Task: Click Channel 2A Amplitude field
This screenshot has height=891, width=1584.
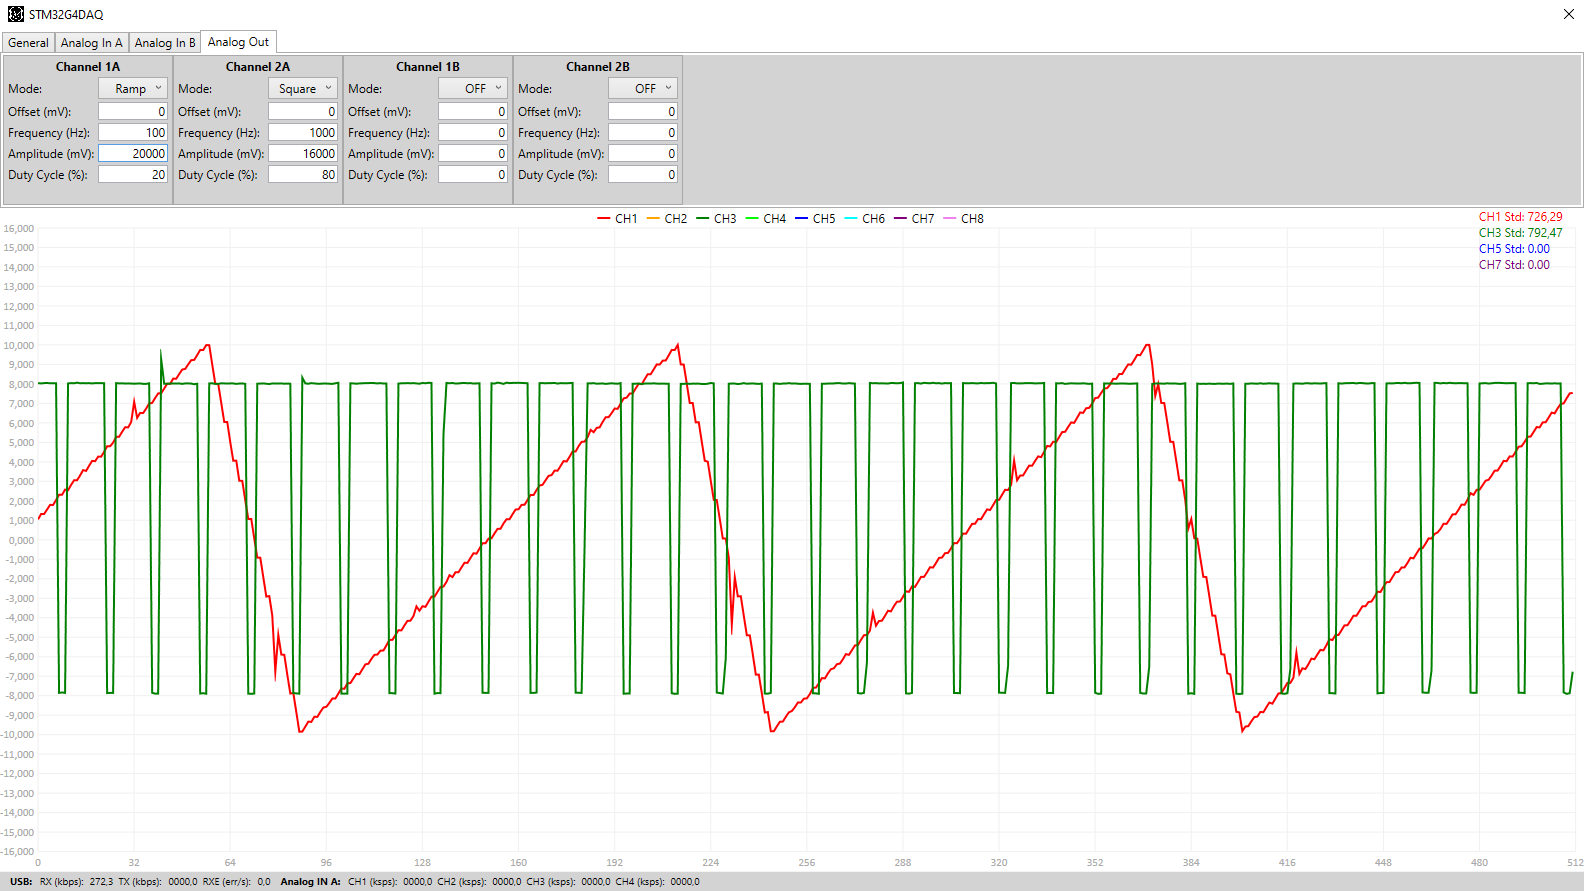Action: click(303, 153)
